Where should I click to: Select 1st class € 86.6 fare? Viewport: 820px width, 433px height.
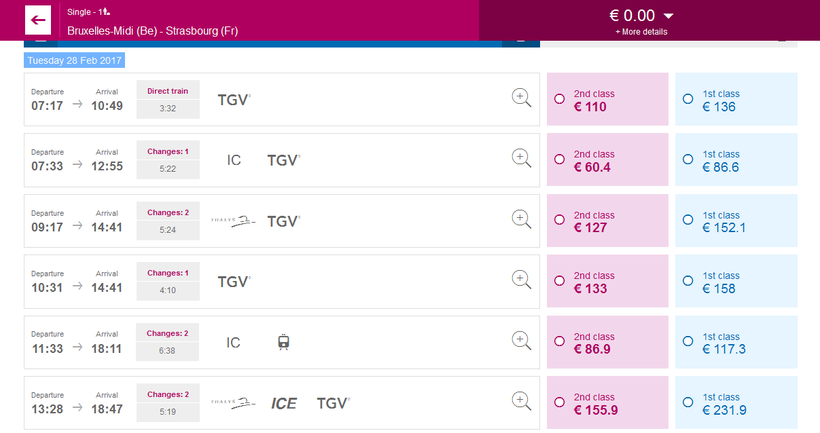tap(688, 160)
